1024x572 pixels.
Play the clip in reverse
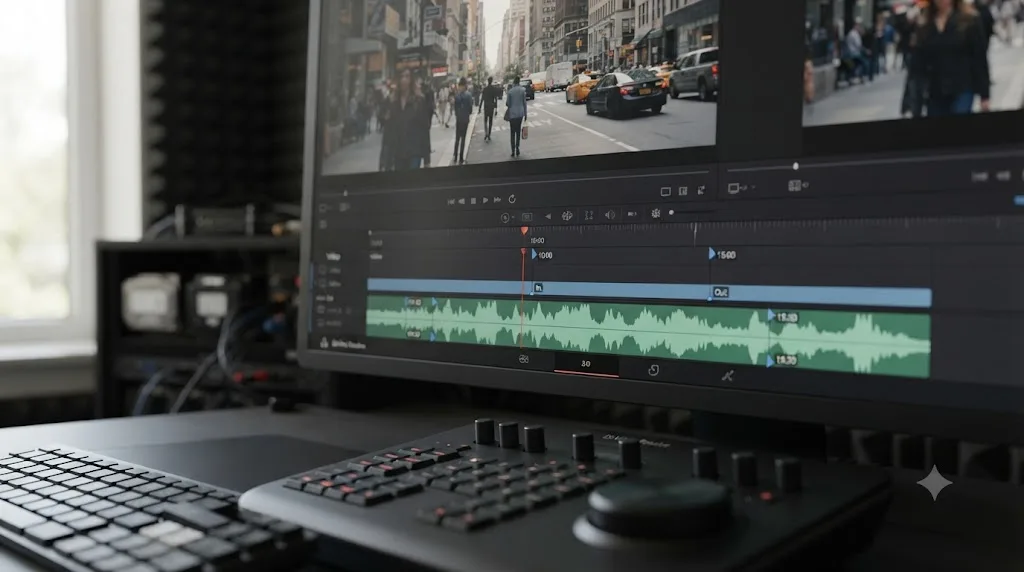[462, 201]
